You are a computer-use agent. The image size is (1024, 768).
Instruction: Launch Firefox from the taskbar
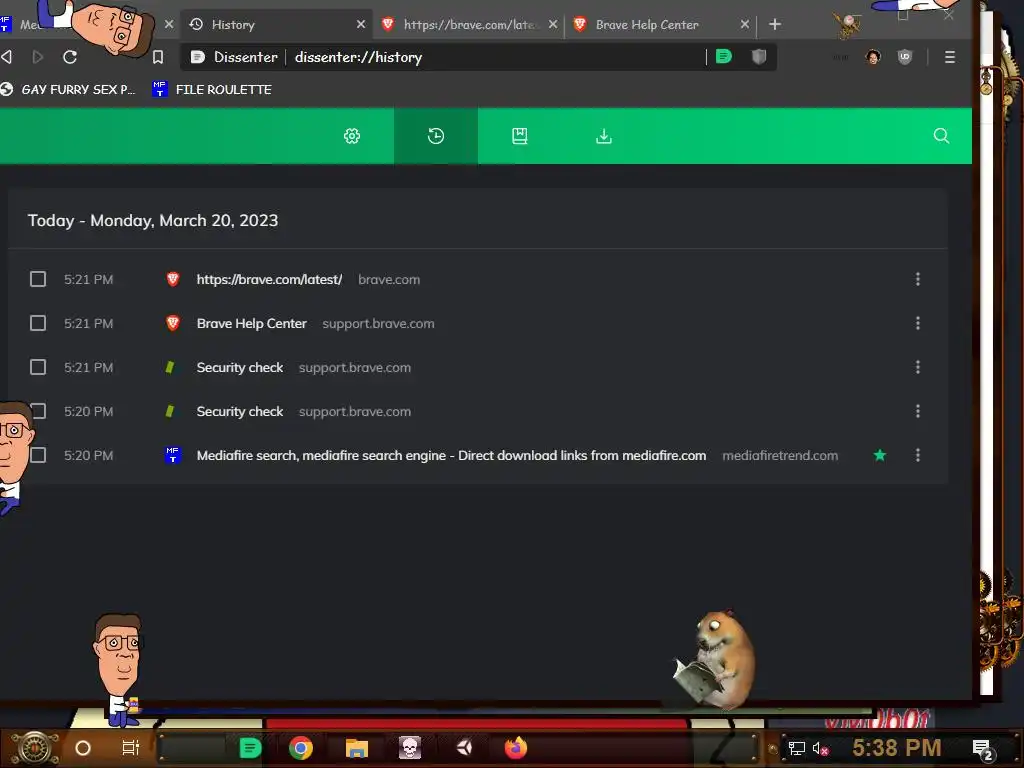516,748
